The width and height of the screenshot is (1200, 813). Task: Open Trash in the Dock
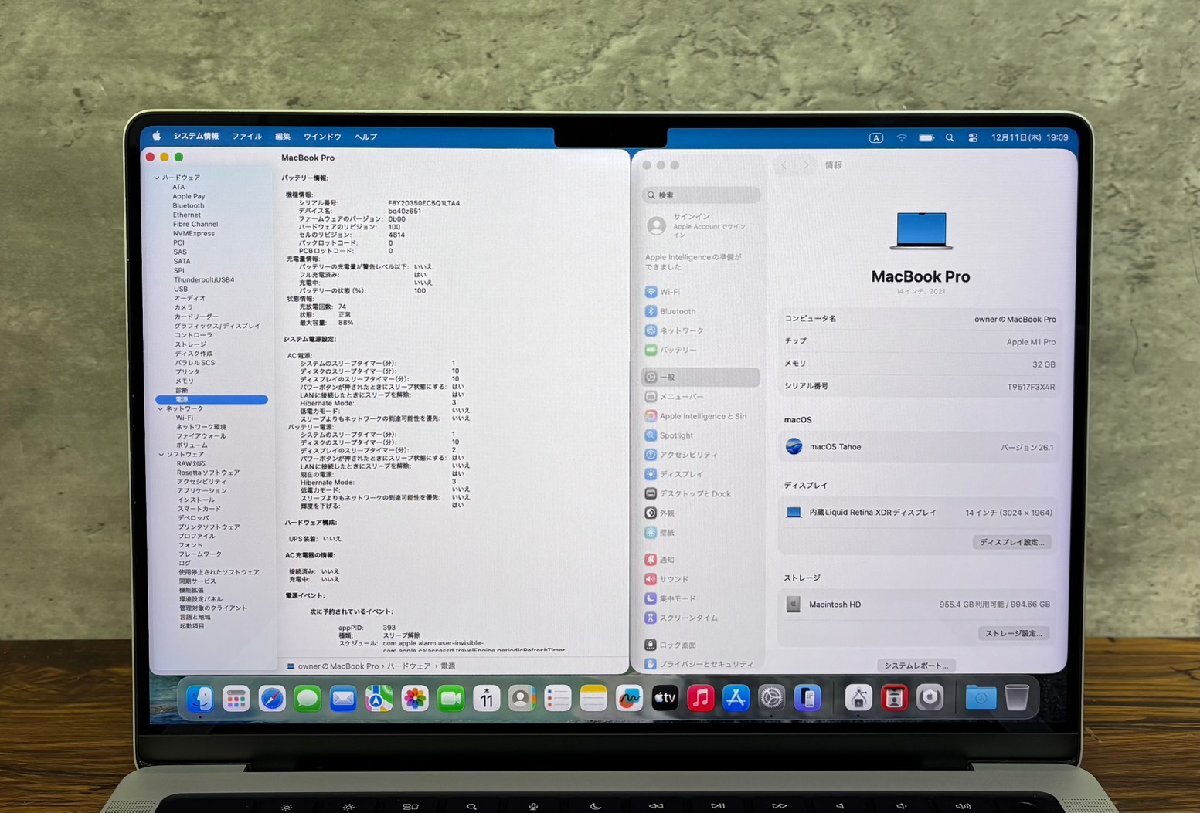[1016, 698]
